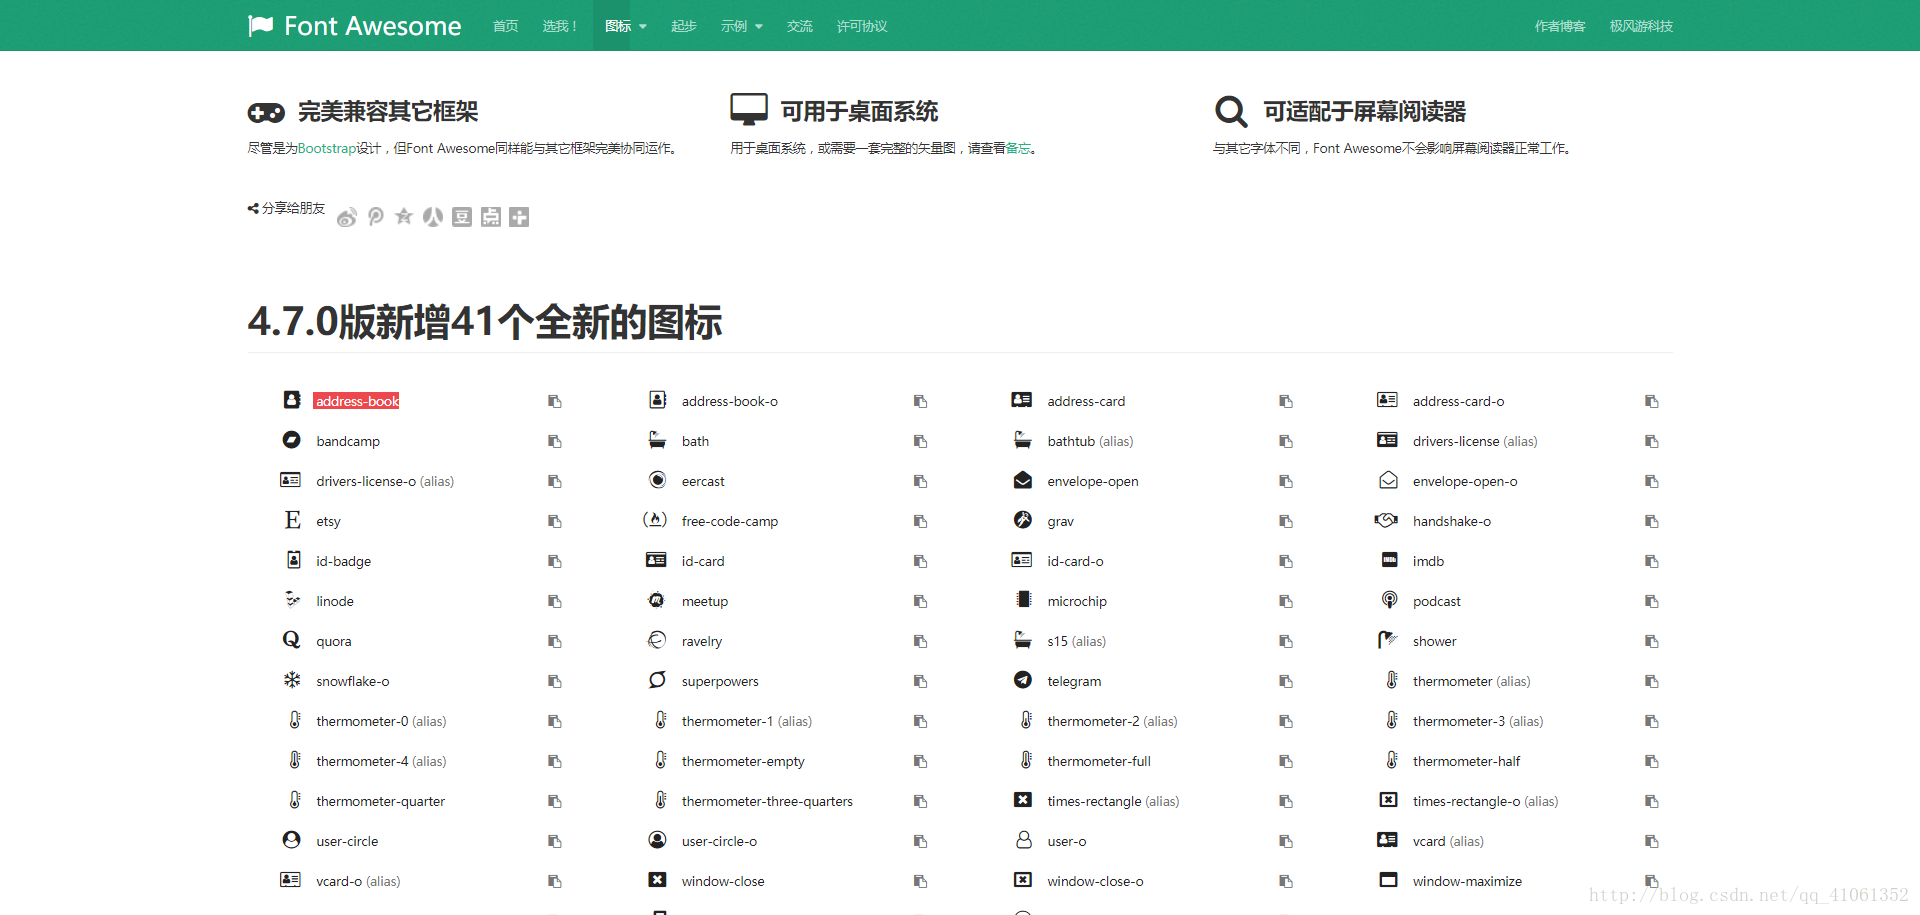
Task: Click the superpowers icon
Action: pyautogui.click(x=657, y=680)
